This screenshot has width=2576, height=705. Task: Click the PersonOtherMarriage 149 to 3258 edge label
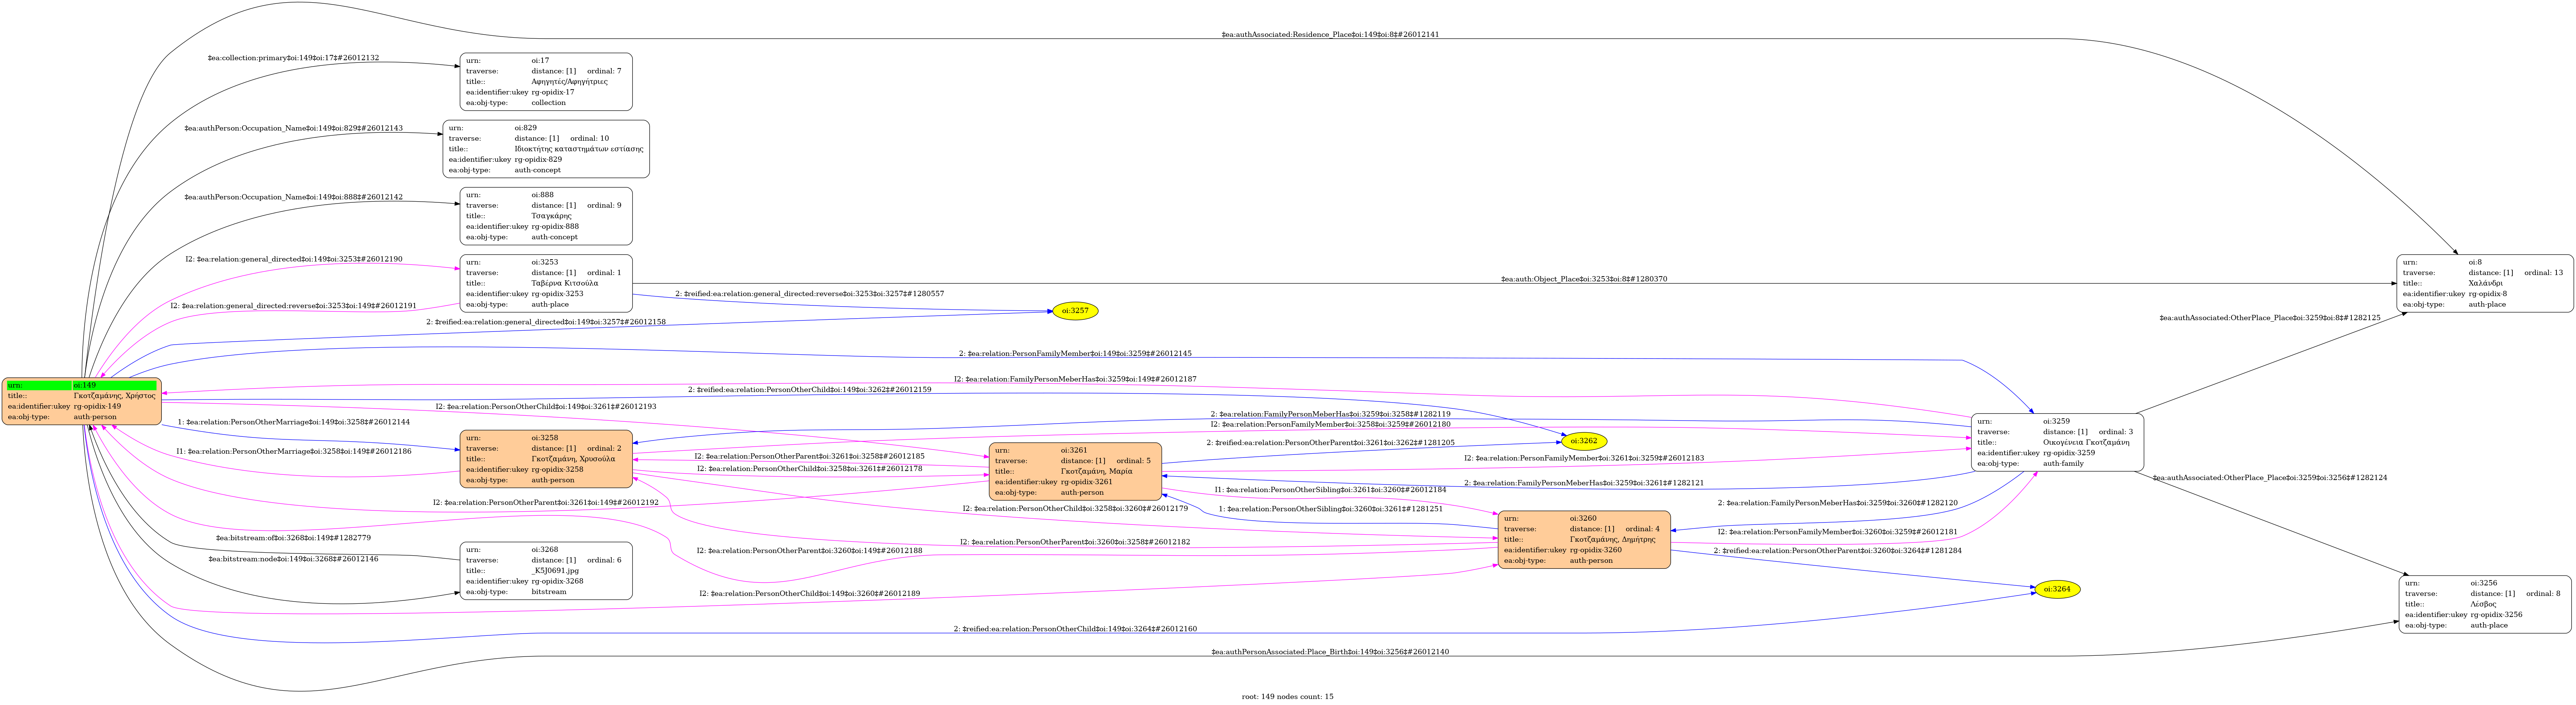pos(293,422)
